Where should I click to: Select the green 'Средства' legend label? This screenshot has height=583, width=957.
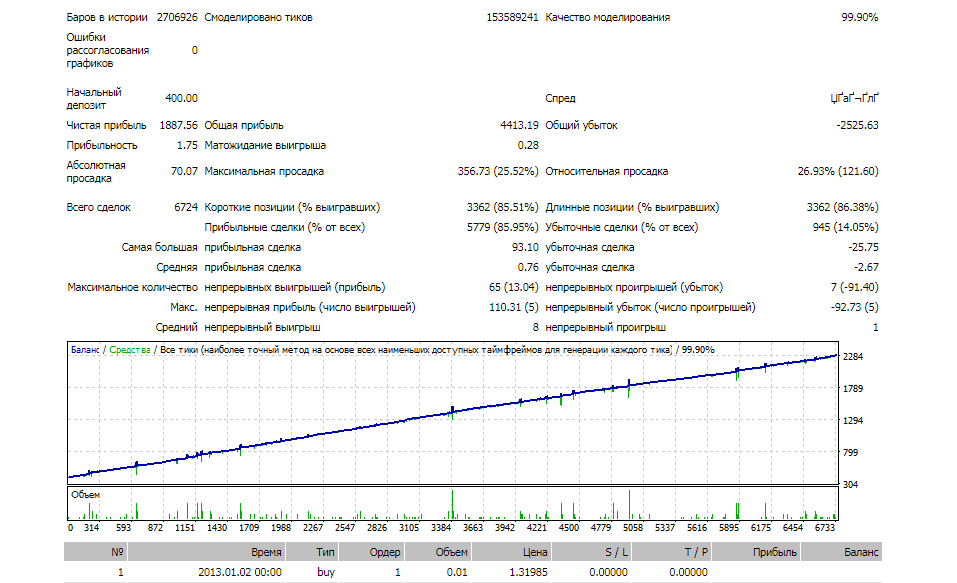pyautogui.click(x=130, y=350)
